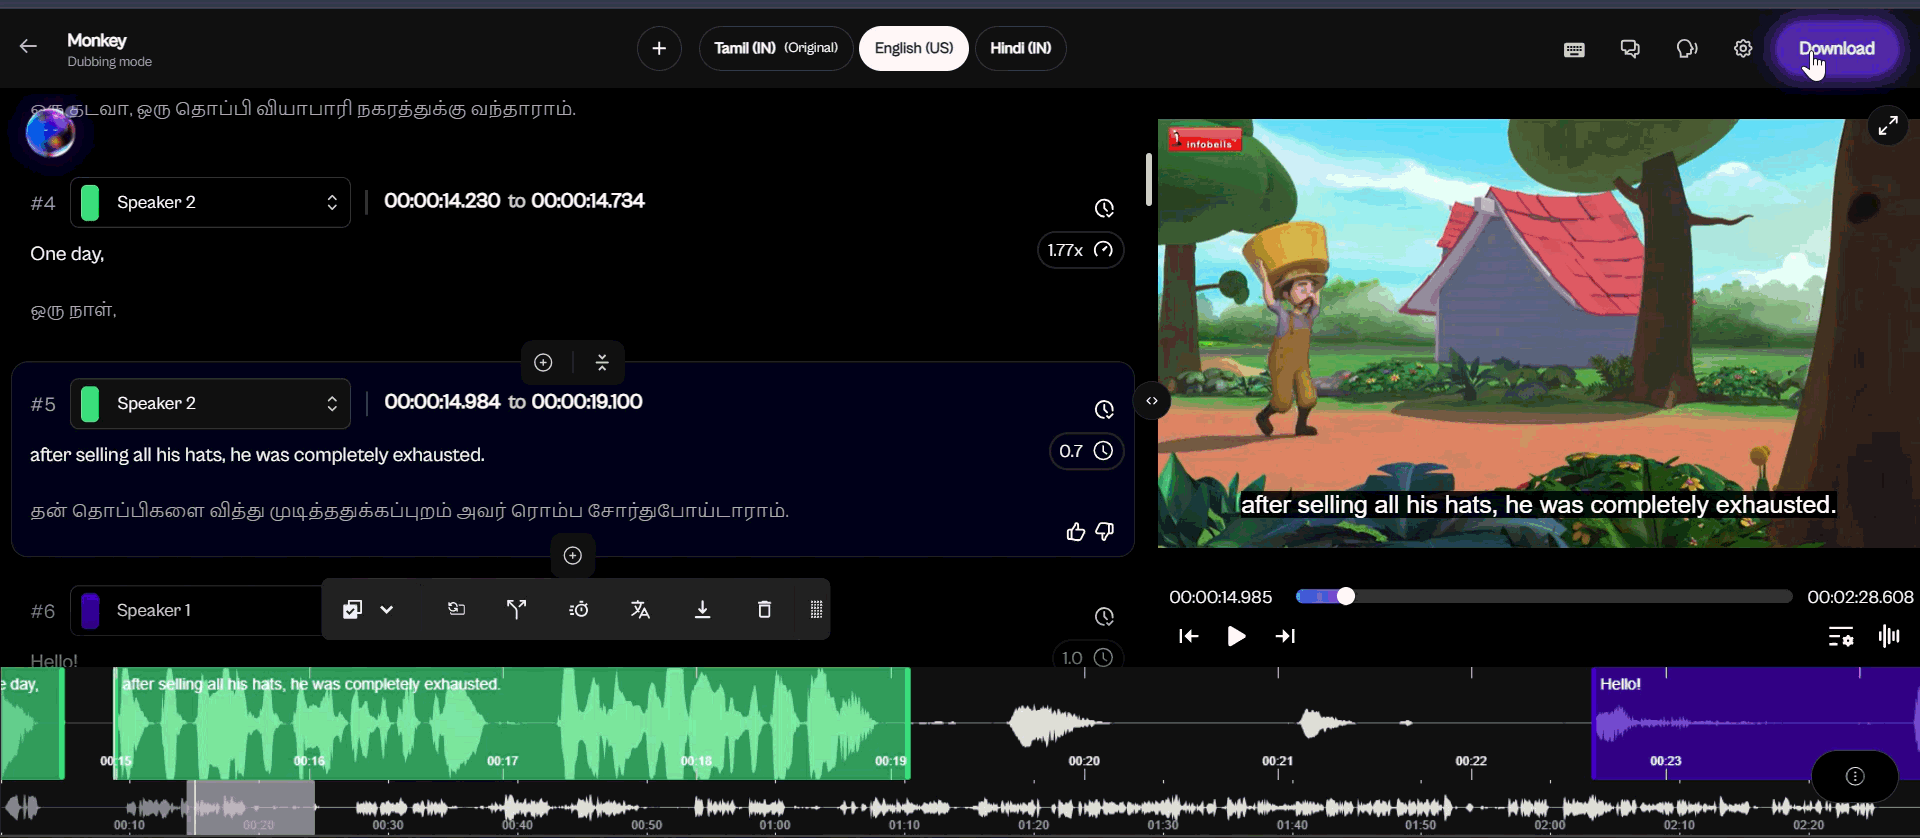Viewport: 1920px width, 838px height.
Task: Open the voice speaker settings icon
Action: [1687, 49]
